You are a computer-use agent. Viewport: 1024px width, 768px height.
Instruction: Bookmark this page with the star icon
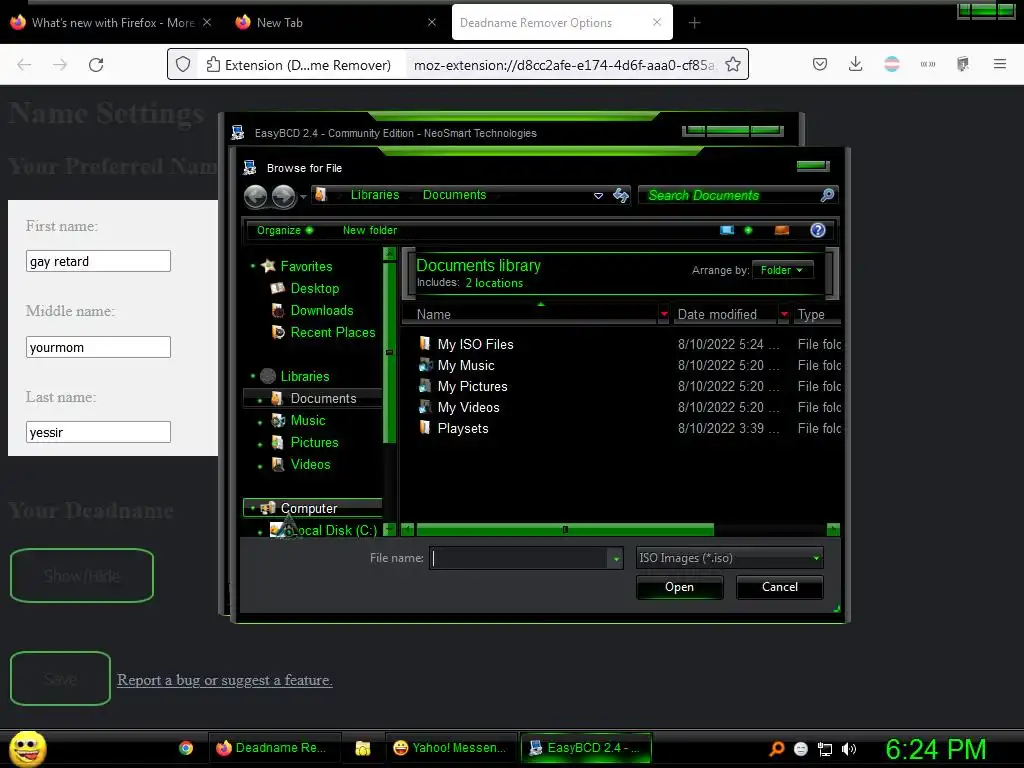pos(733,65)
